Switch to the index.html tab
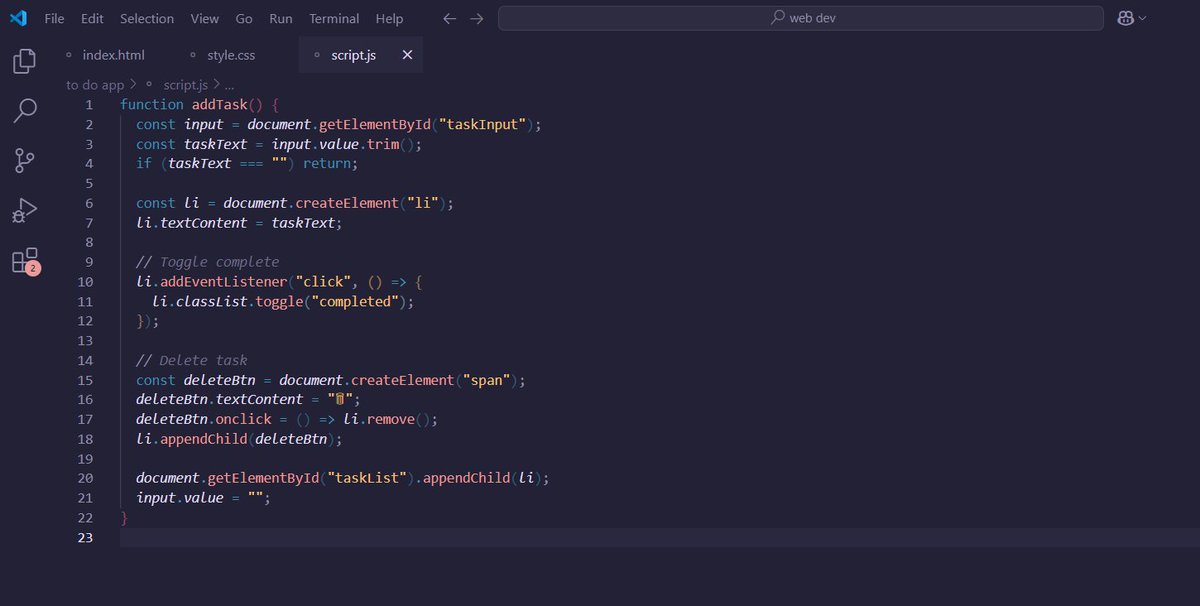Viewport: 1200px width, 606px height. pos(117,55)
